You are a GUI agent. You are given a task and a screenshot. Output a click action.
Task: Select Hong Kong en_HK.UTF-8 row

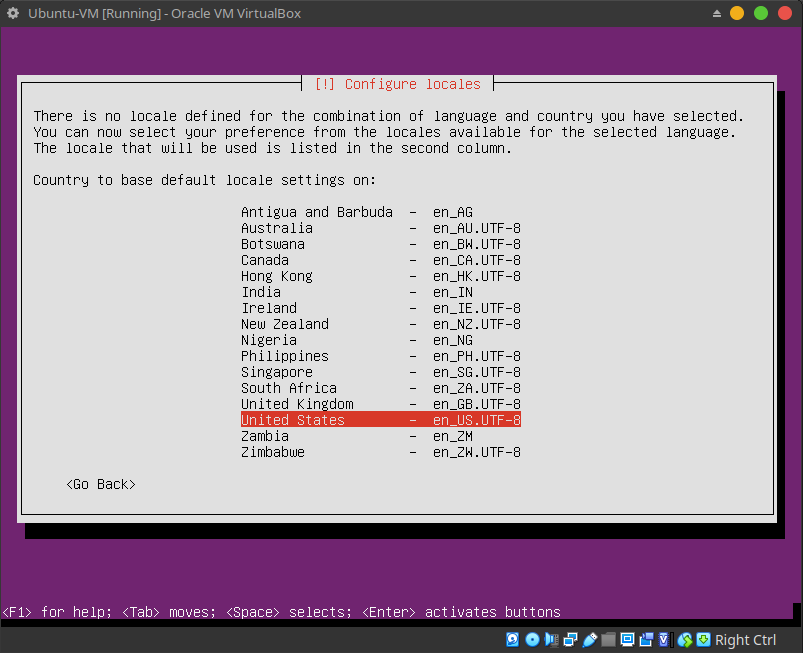pyautogui.click(x=381, y=276)
